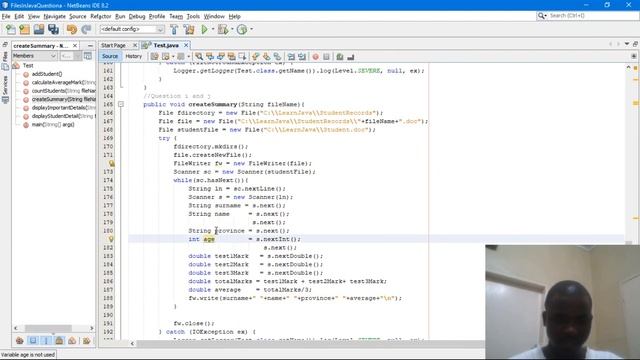Click the editor vertical scrollbar up arrow
This screenshot has height=360, width=640.
[x=629, y=67]
